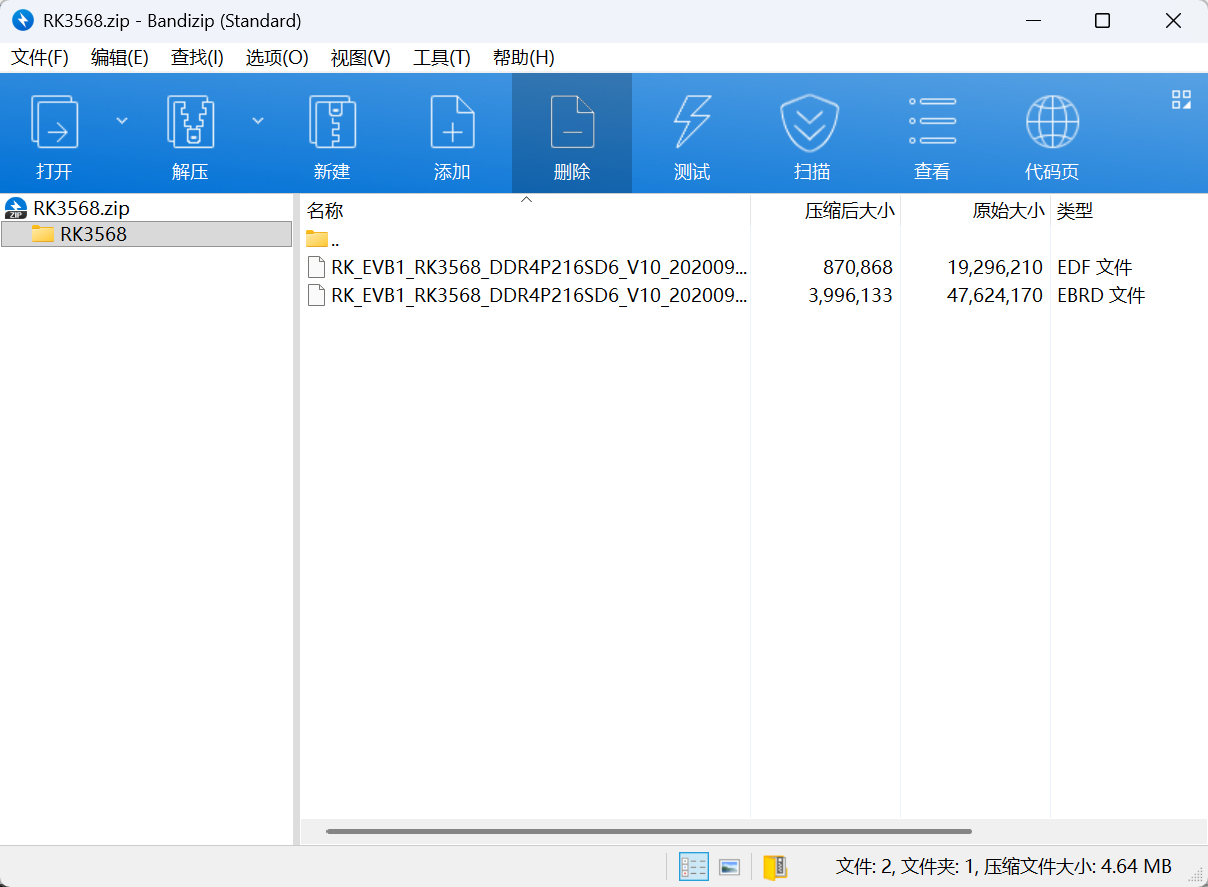This screenshot has height=887, width=1208.
Task: Sort by 类型 column header
Action: (1075, 211)
